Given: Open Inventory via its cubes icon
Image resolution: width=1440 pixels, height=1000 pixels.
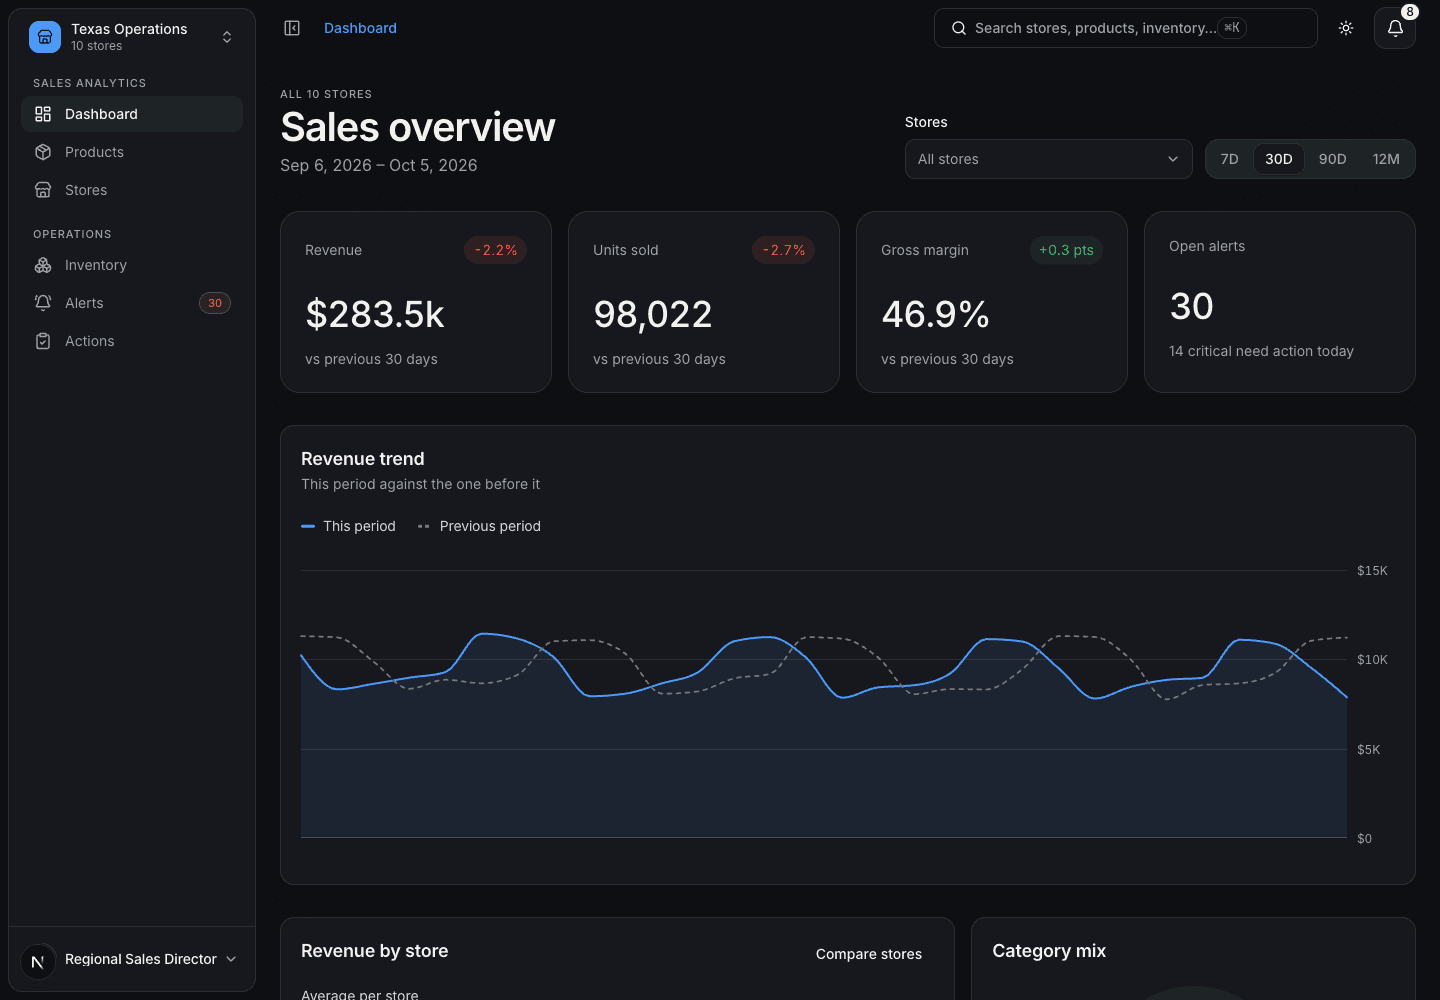Looking at the screenshot, I should point(43,265).
